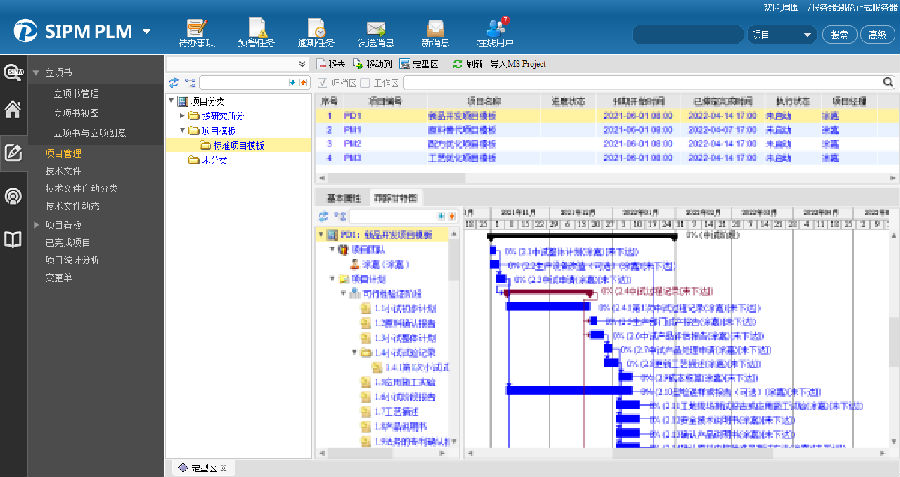
Task: Click double-chevron collapse button above category tree
Action: click(302, 64)
